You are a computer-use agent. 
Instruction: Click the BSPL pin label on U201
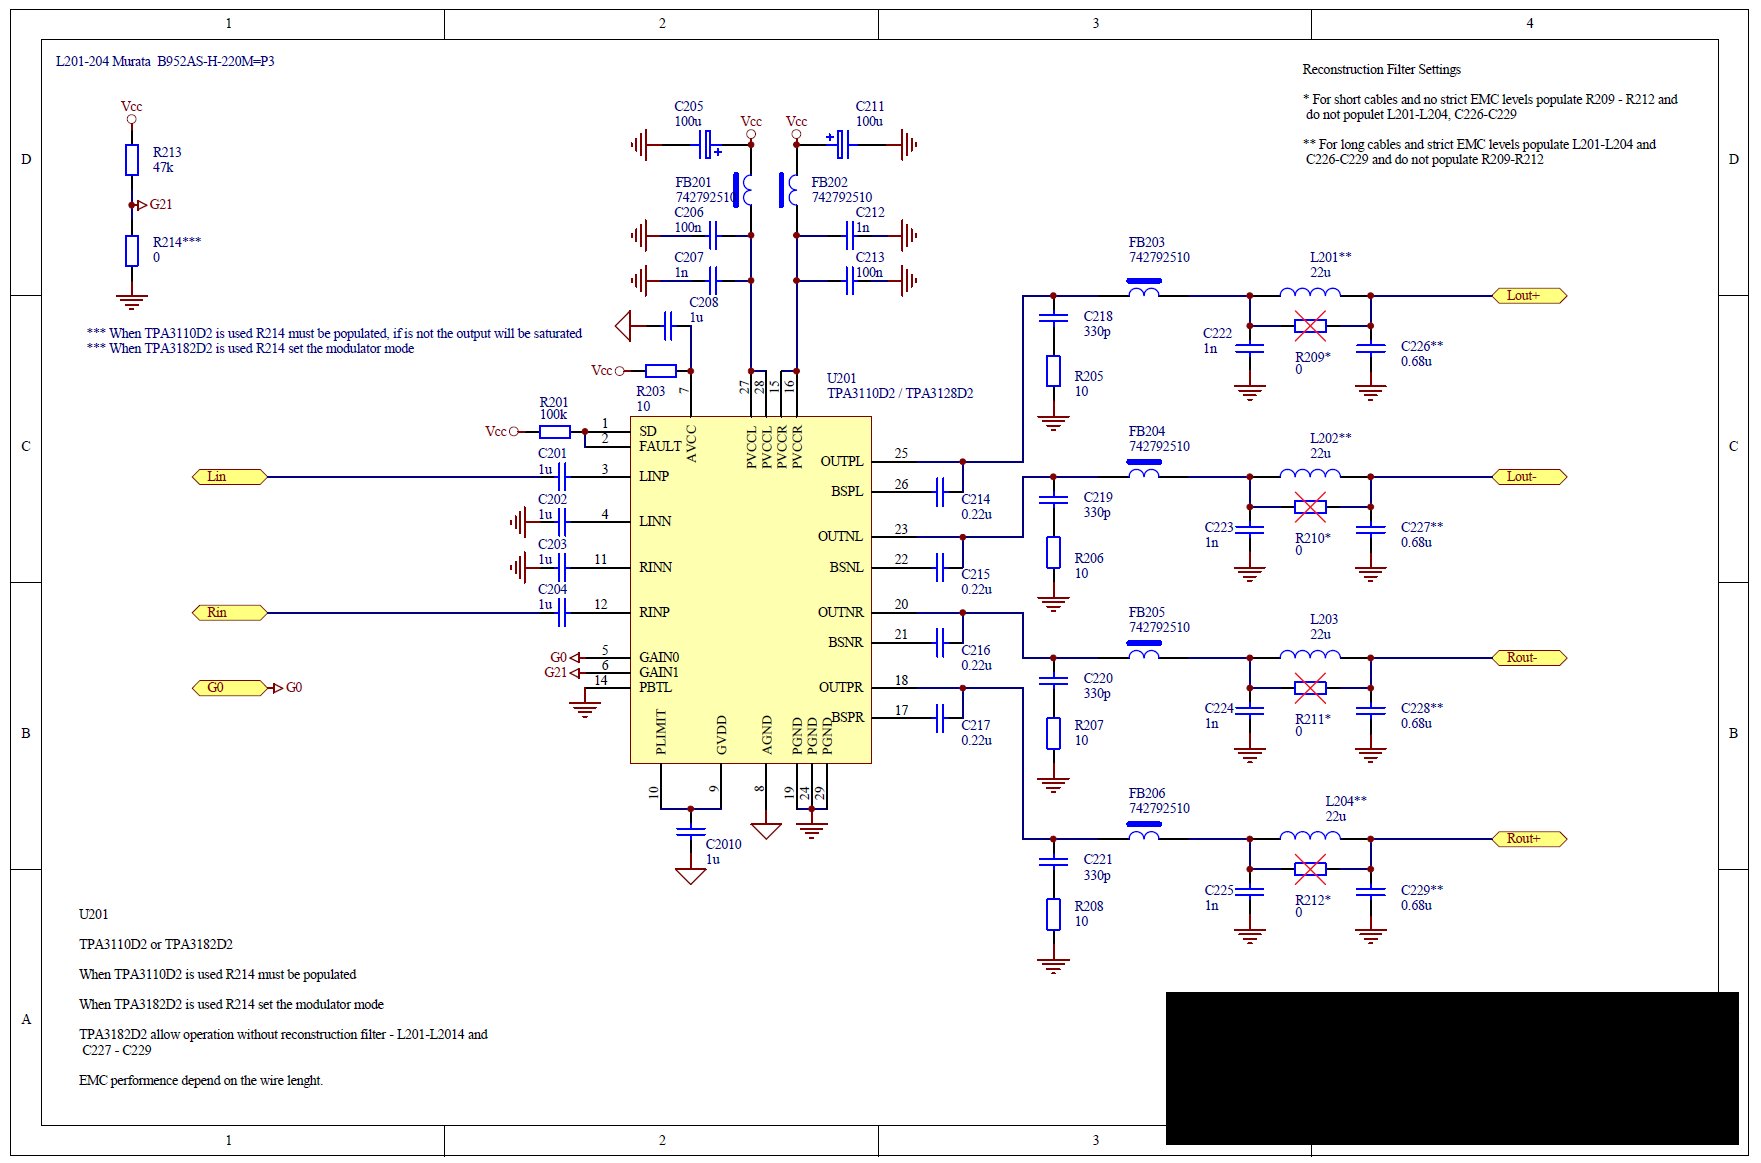(847, 492)
